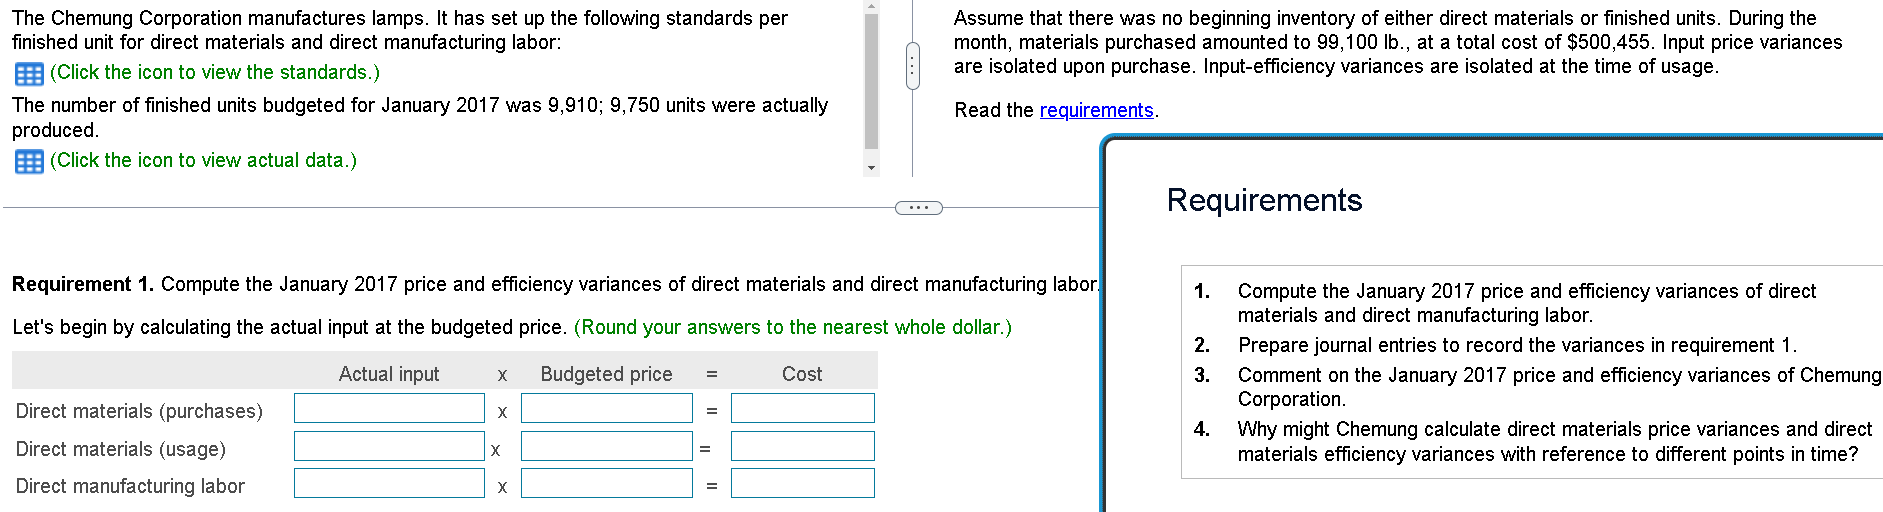Click Budgeted price field for Direct materials (usage)

pos(606,446)
